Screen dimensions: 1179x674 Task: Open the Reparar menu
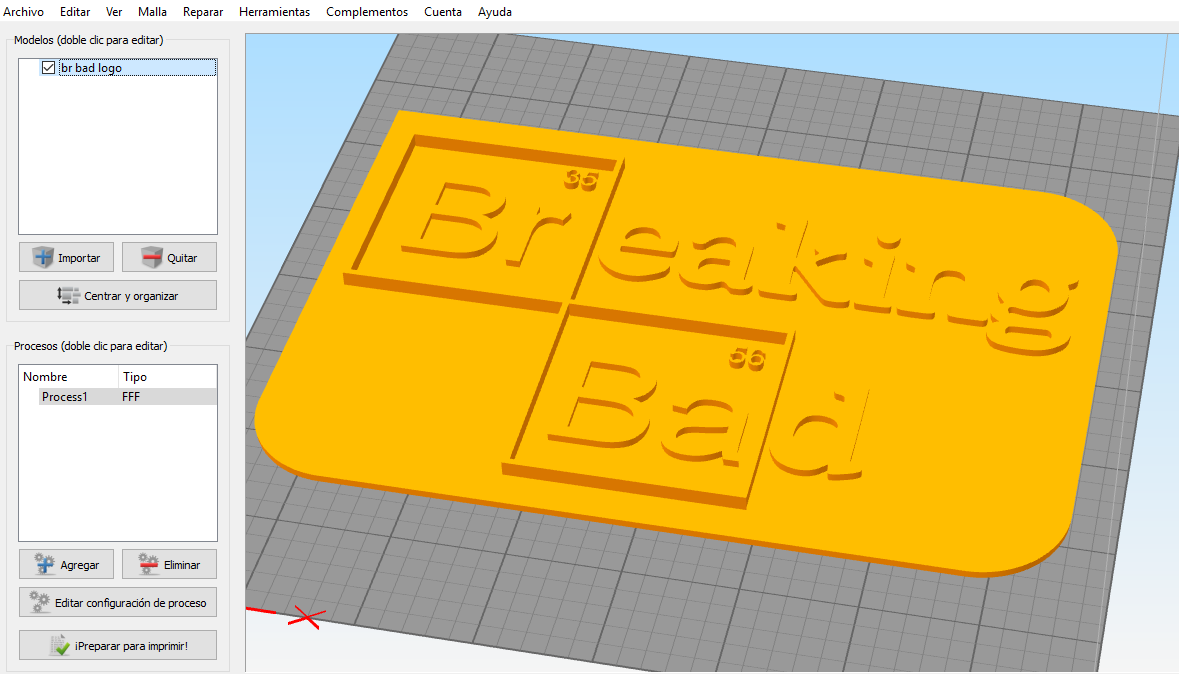tap(203, 12)
